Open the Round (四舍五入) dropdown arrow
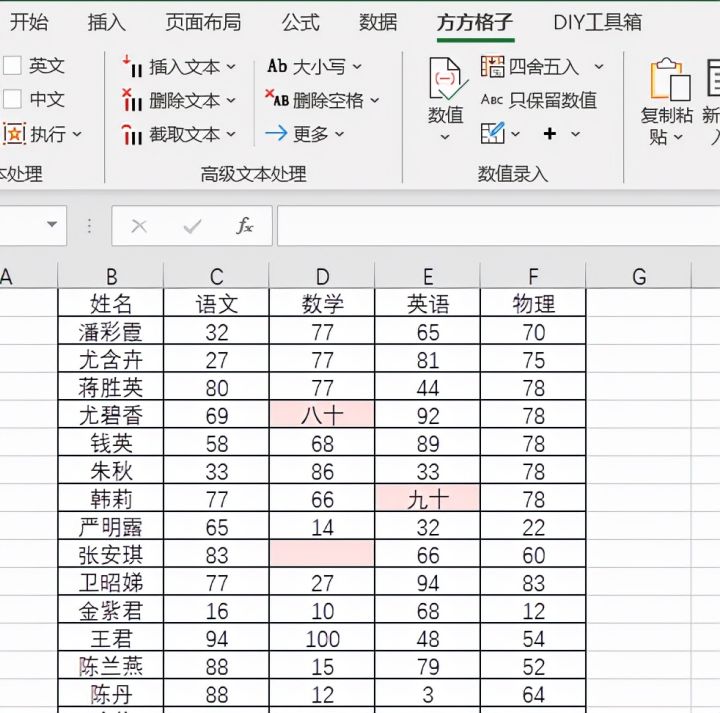Screen dimensions: 720x713 pyautogui.click(x=599, y=67)
